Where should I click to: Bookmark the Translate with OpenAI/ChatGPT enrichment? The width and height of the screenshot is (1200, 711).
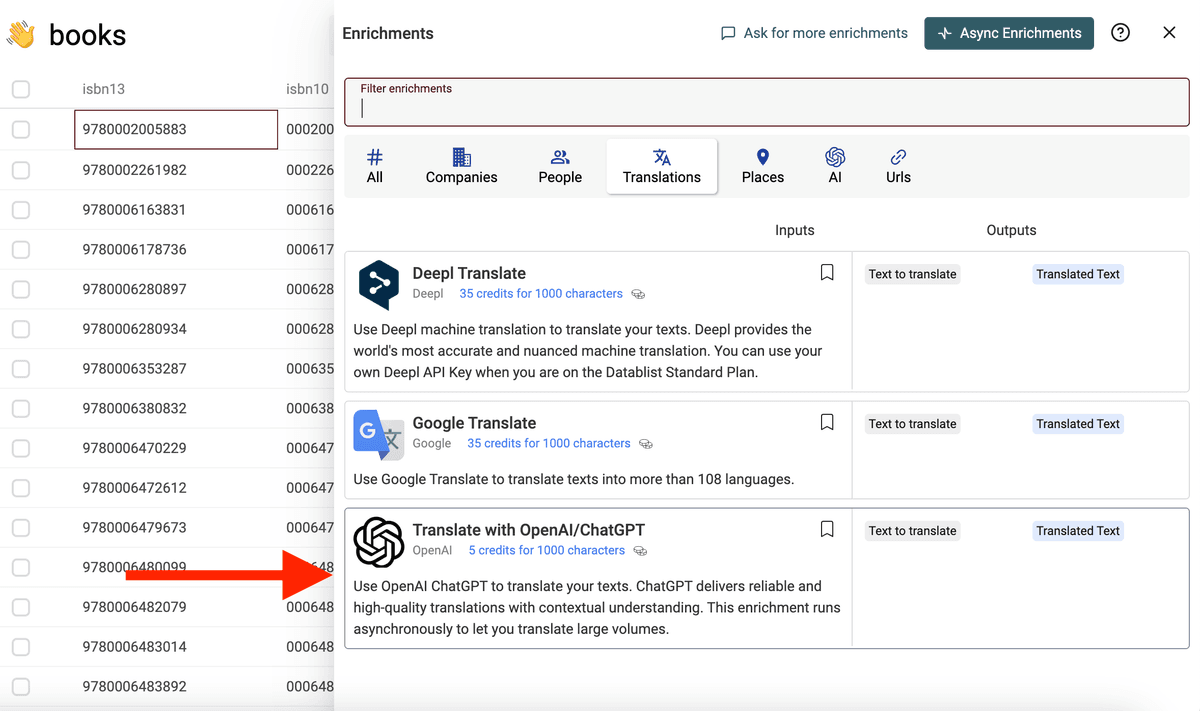click(827, 530)
